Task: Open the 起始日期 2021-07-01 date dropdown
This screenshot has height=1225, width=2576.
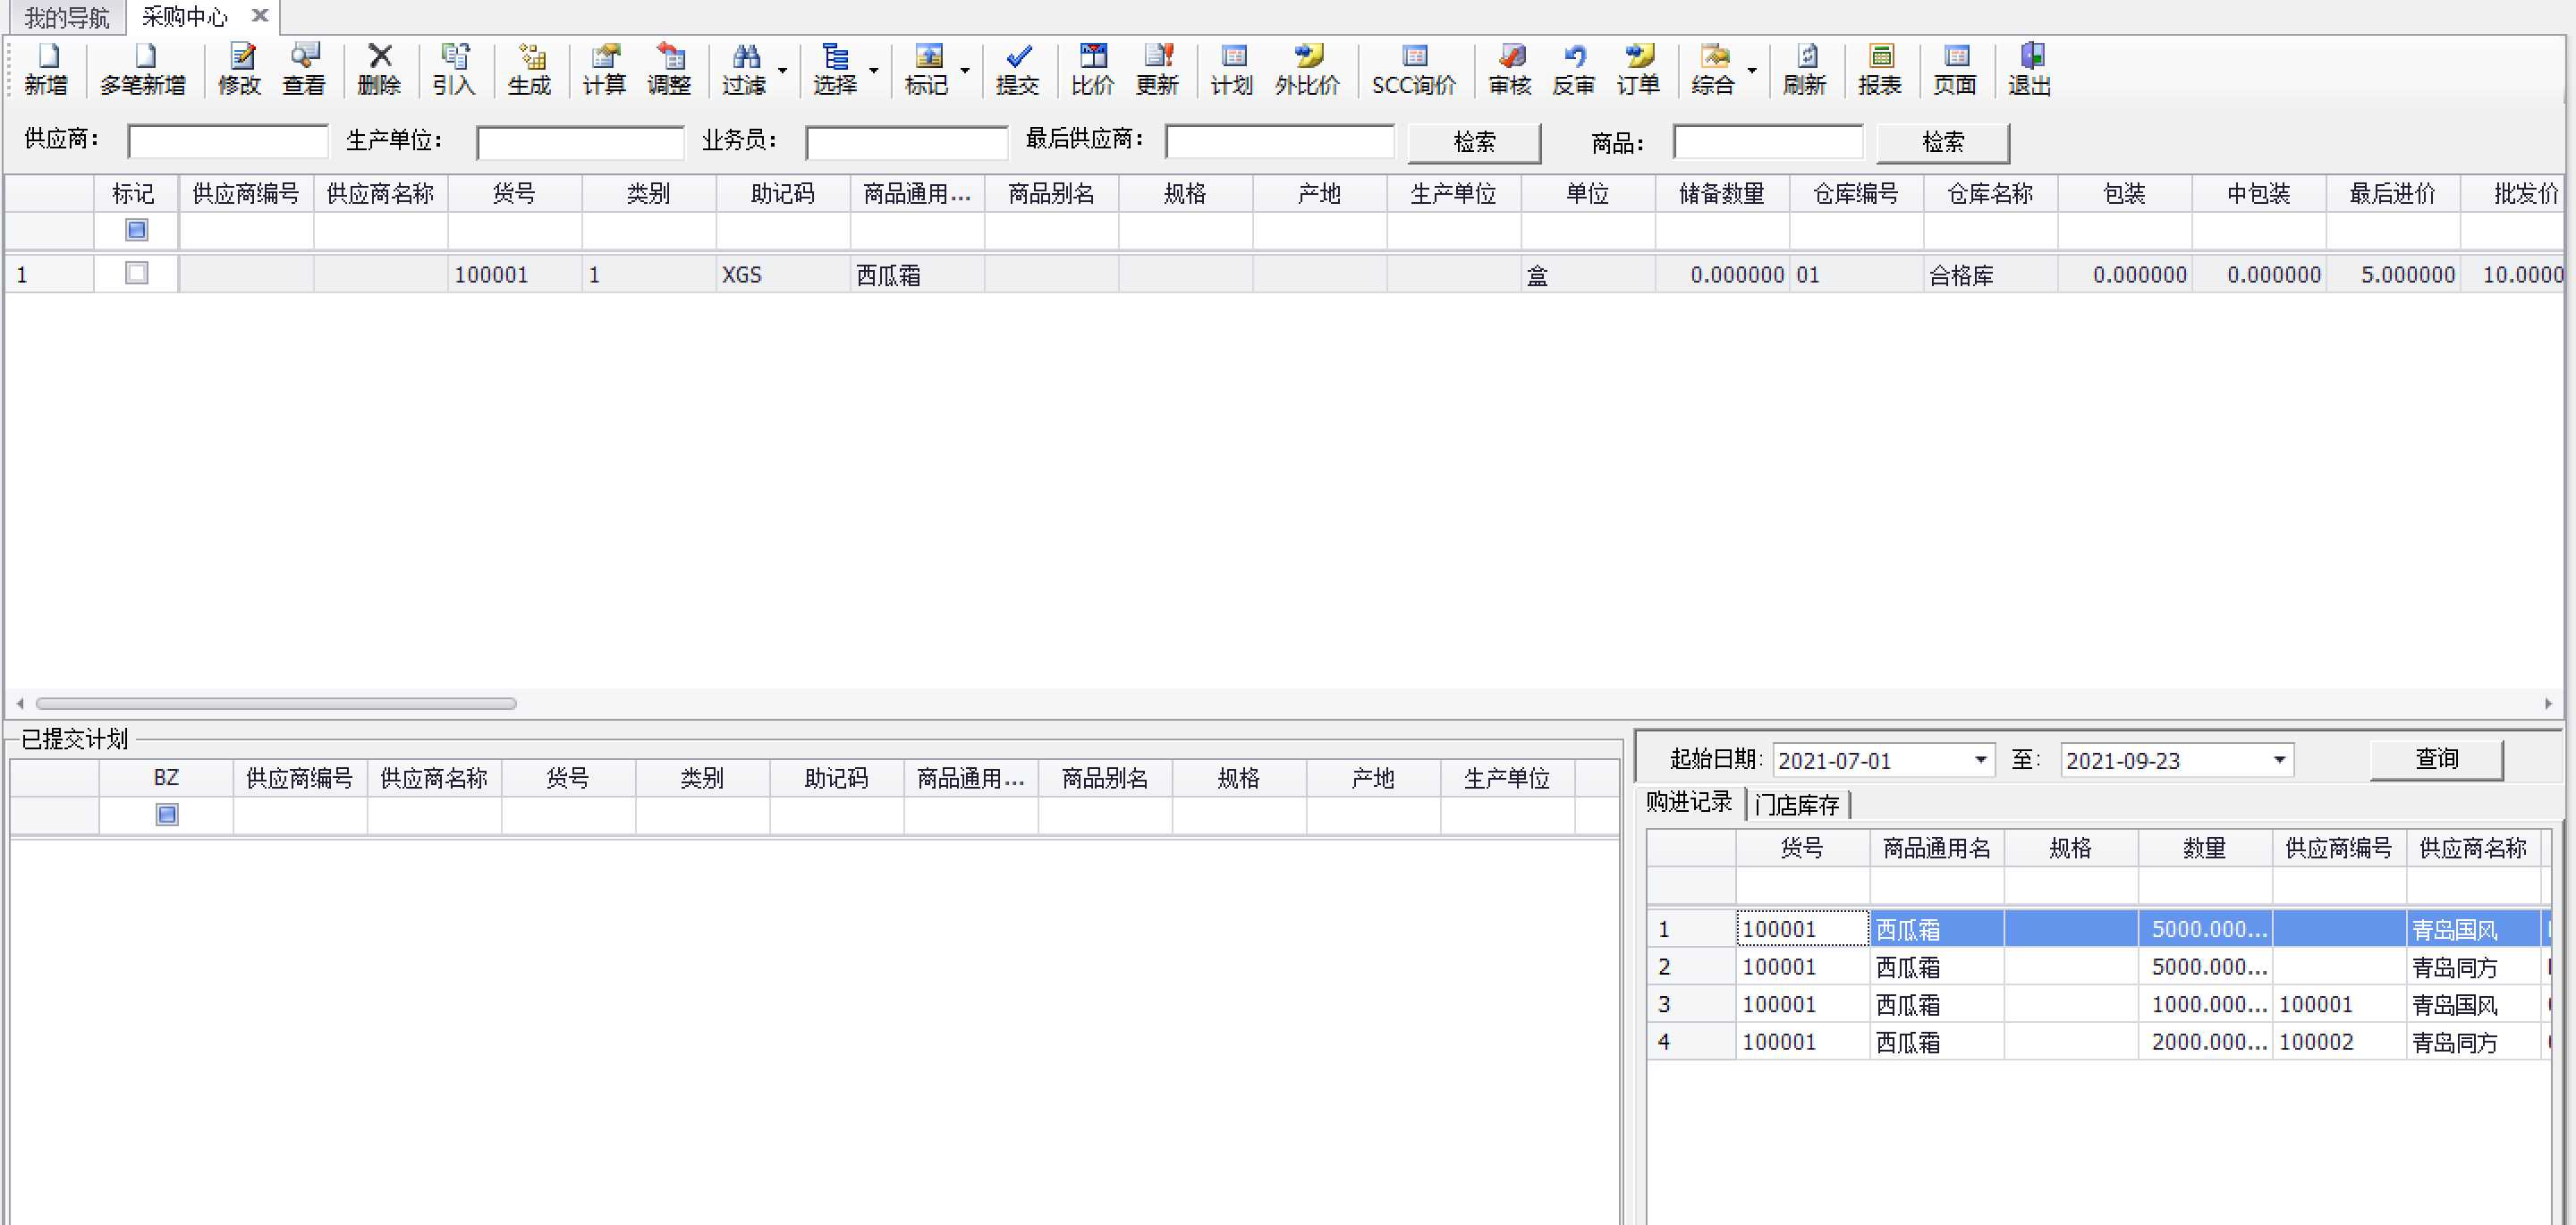Action: [1980, 760]
